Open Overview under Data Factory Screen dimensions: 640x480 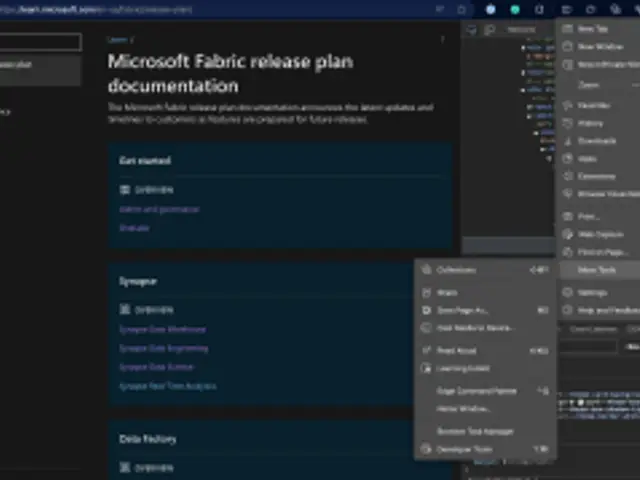click(x=154, y=468)
